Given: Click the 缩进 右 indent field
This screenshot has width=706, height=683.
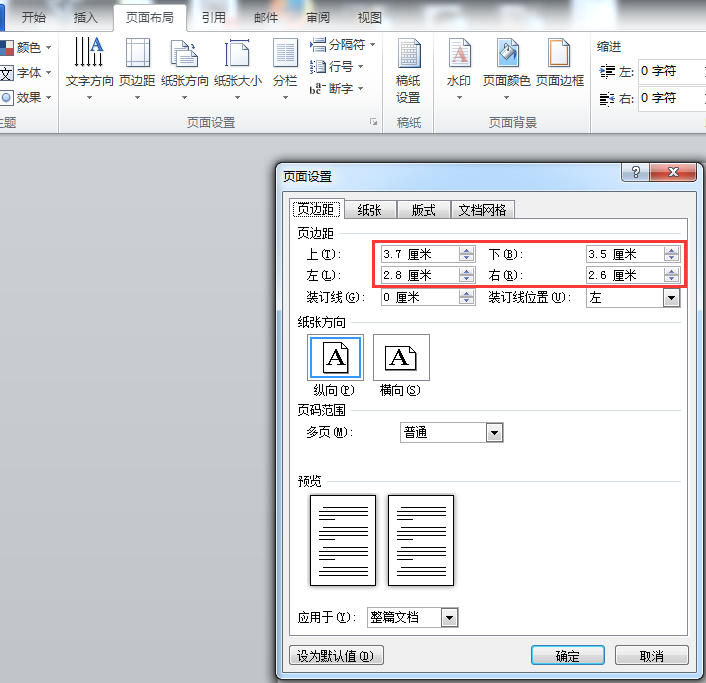Looking at the screenshot, I should point(672,98).
